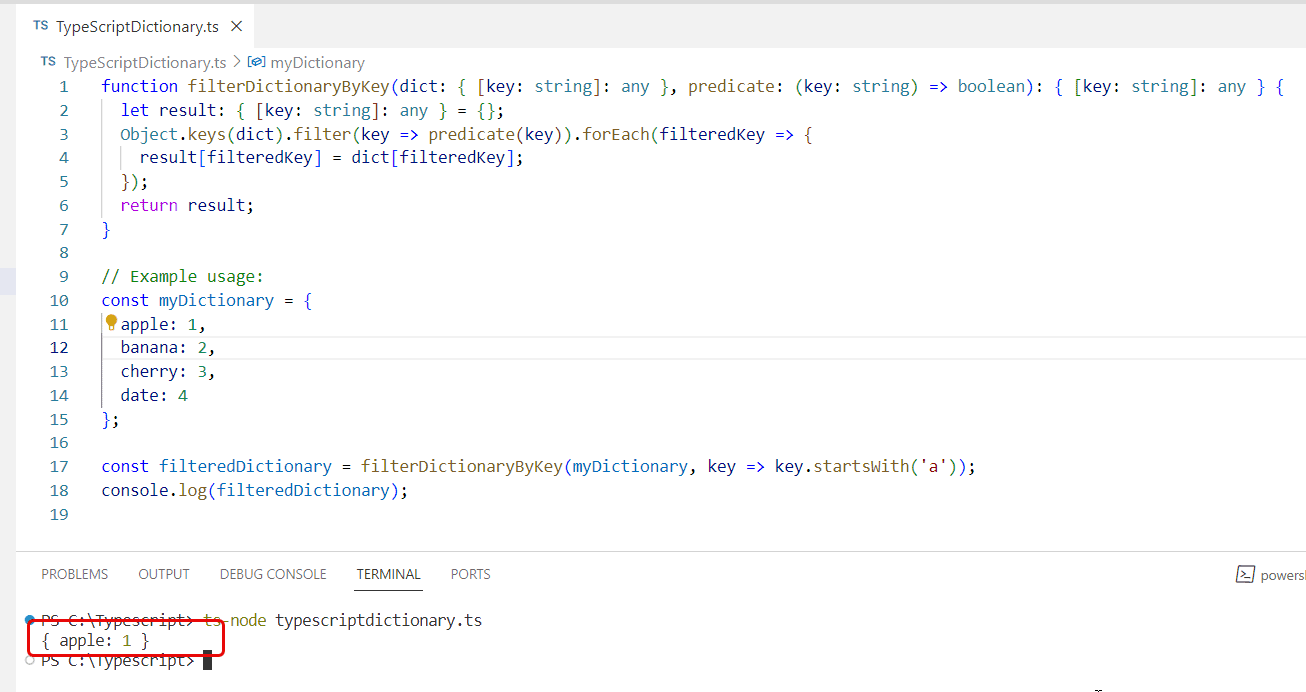
Task: Select the TypeScriptDictionary.ts editor tab
Action: pos(135,26)
